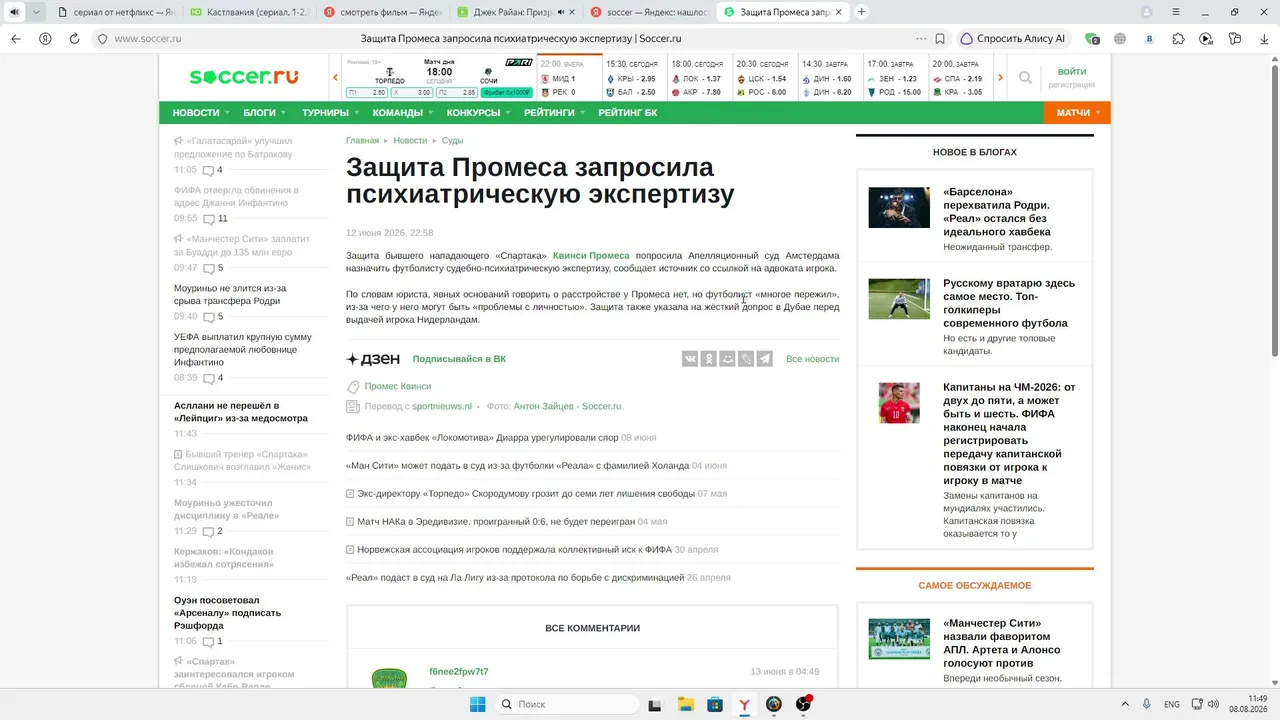The width and height of the screenshot is (1280, 720).
Task: Open a new browser tab
Action: [x=861, y=12]
